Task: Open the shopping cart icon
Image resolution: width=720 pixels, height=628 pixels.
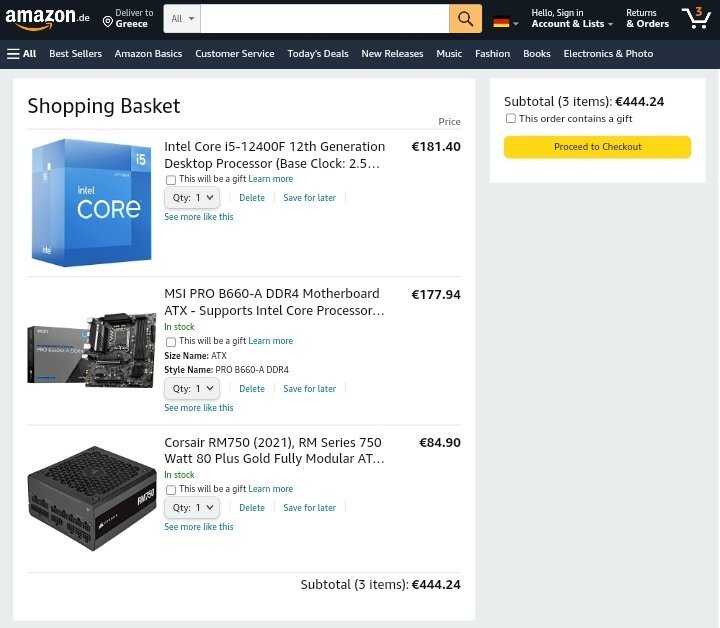Action: (x=696, y=18)
